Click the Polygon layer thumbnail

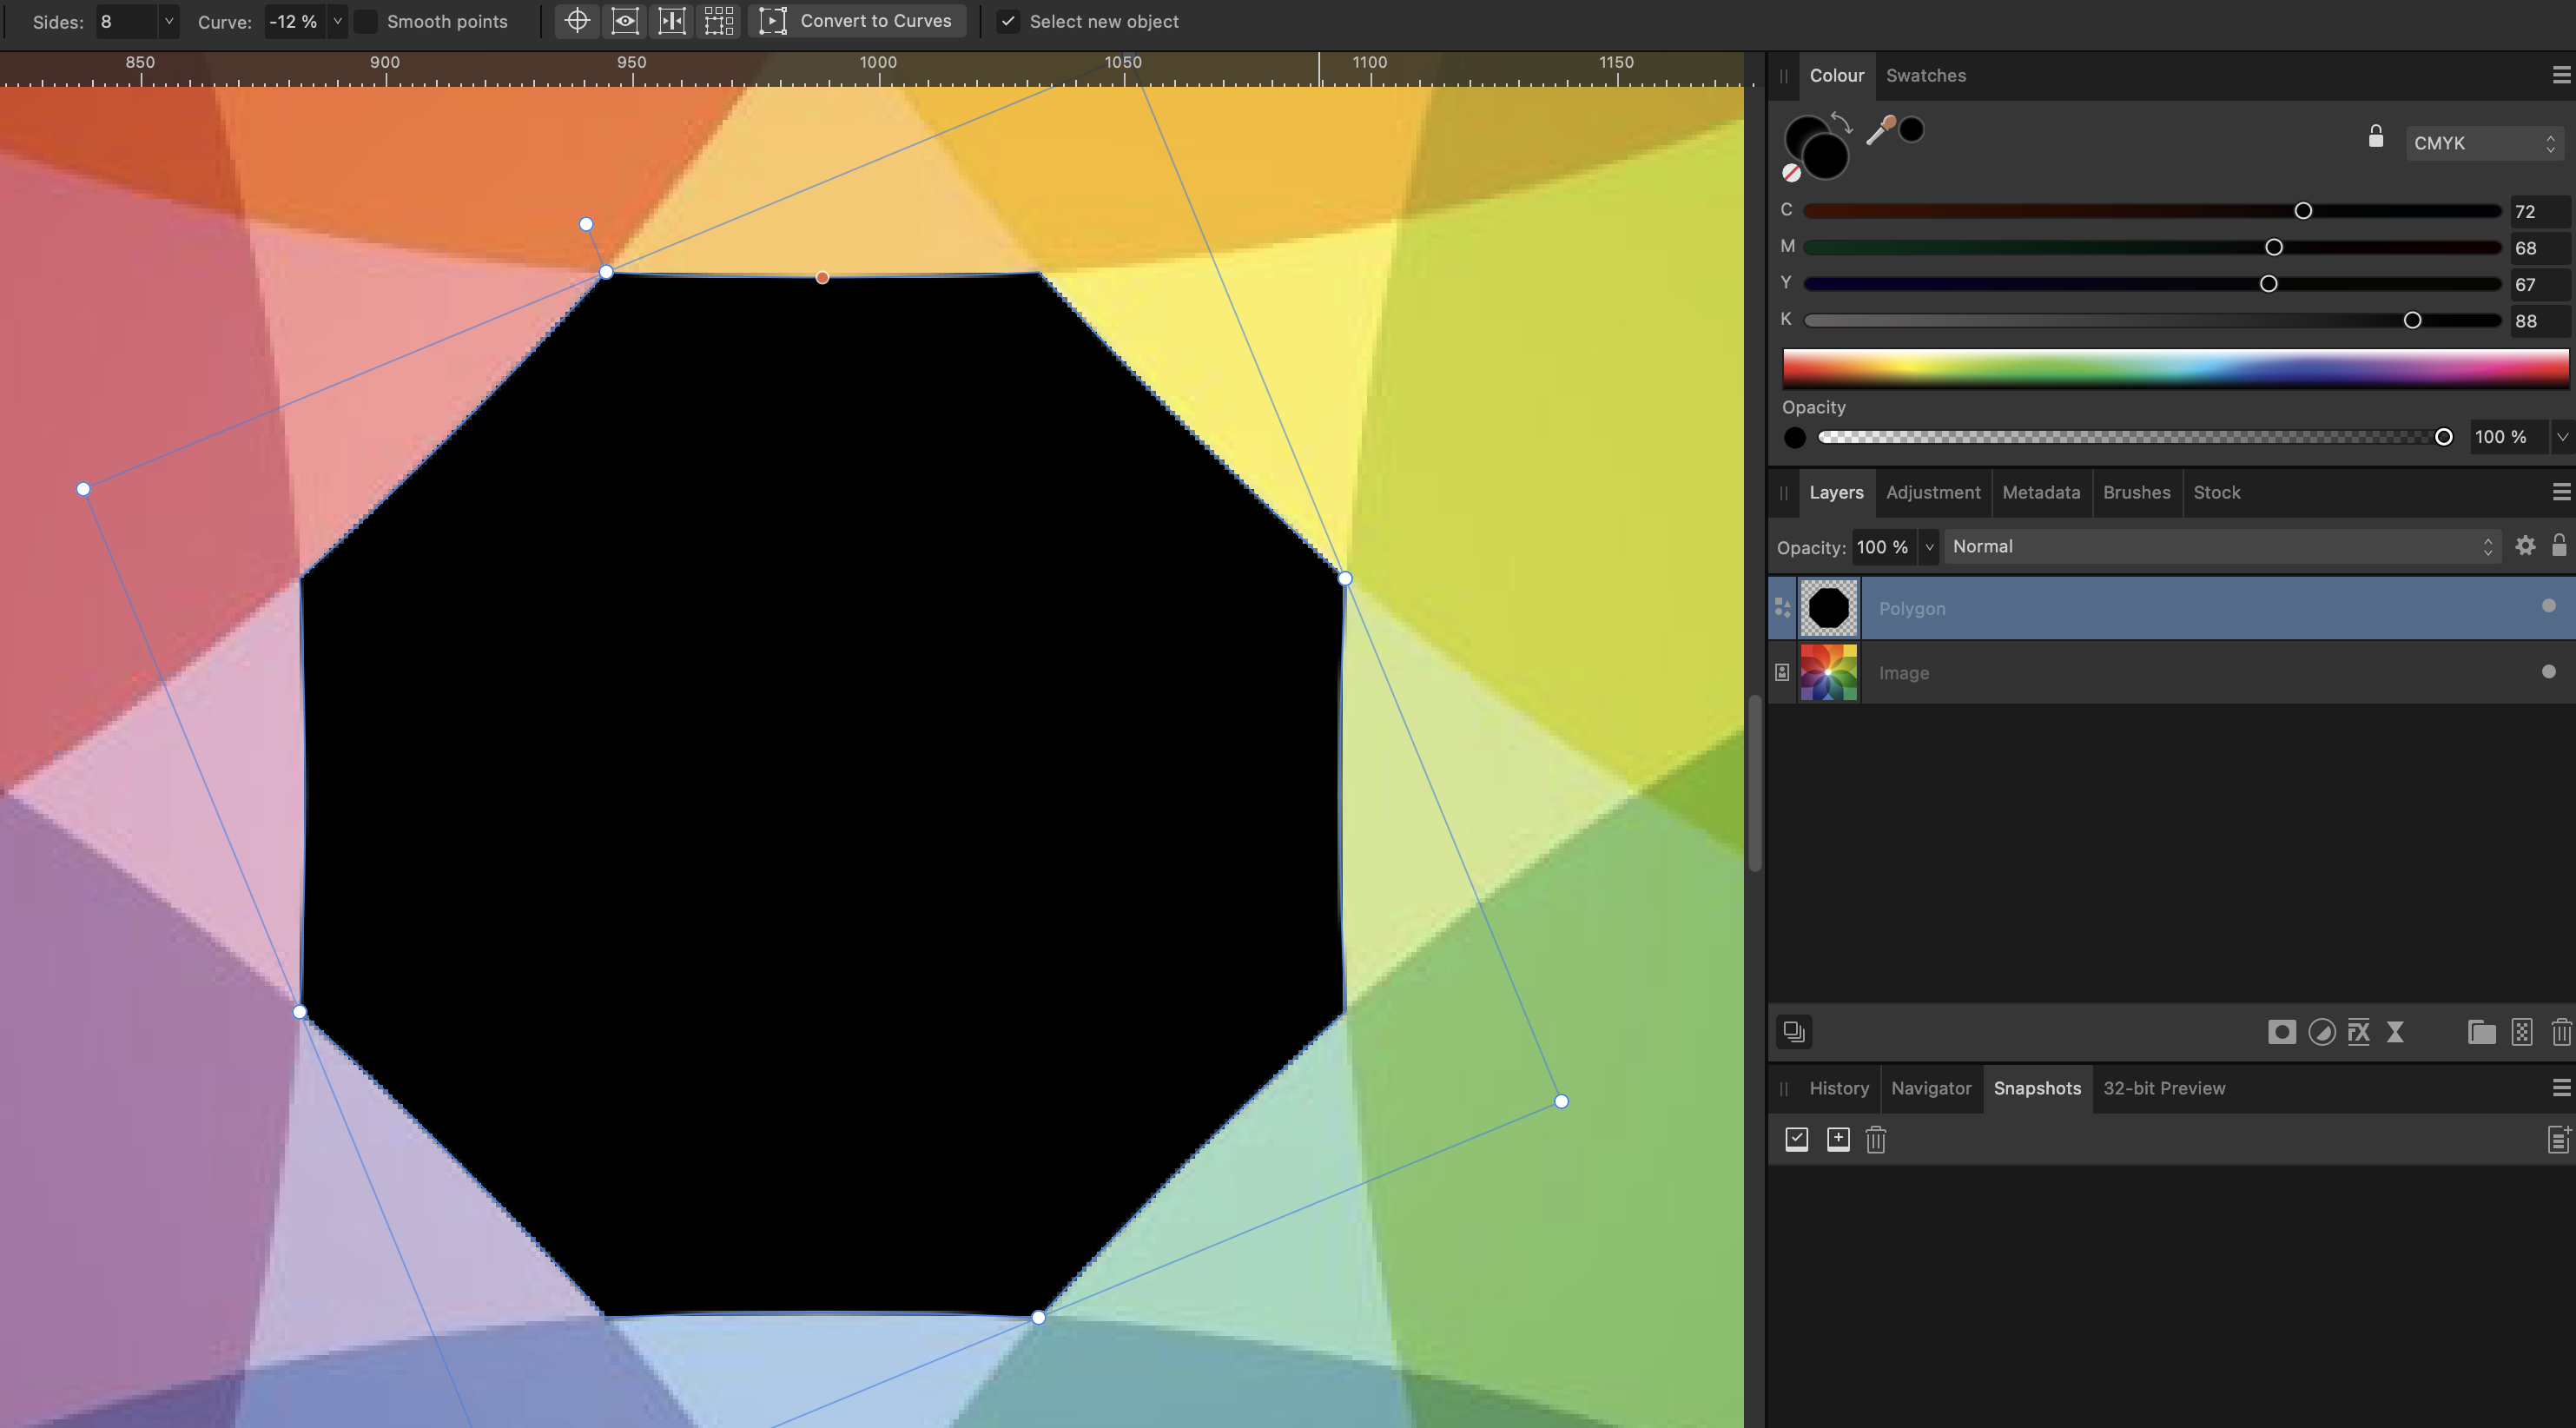(1829, 608)
